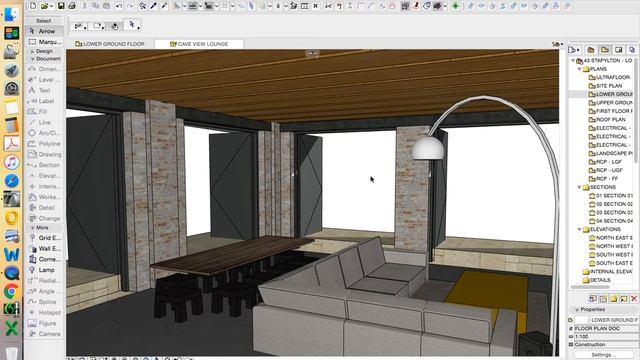Click the New document icon

tap(33, 6)
